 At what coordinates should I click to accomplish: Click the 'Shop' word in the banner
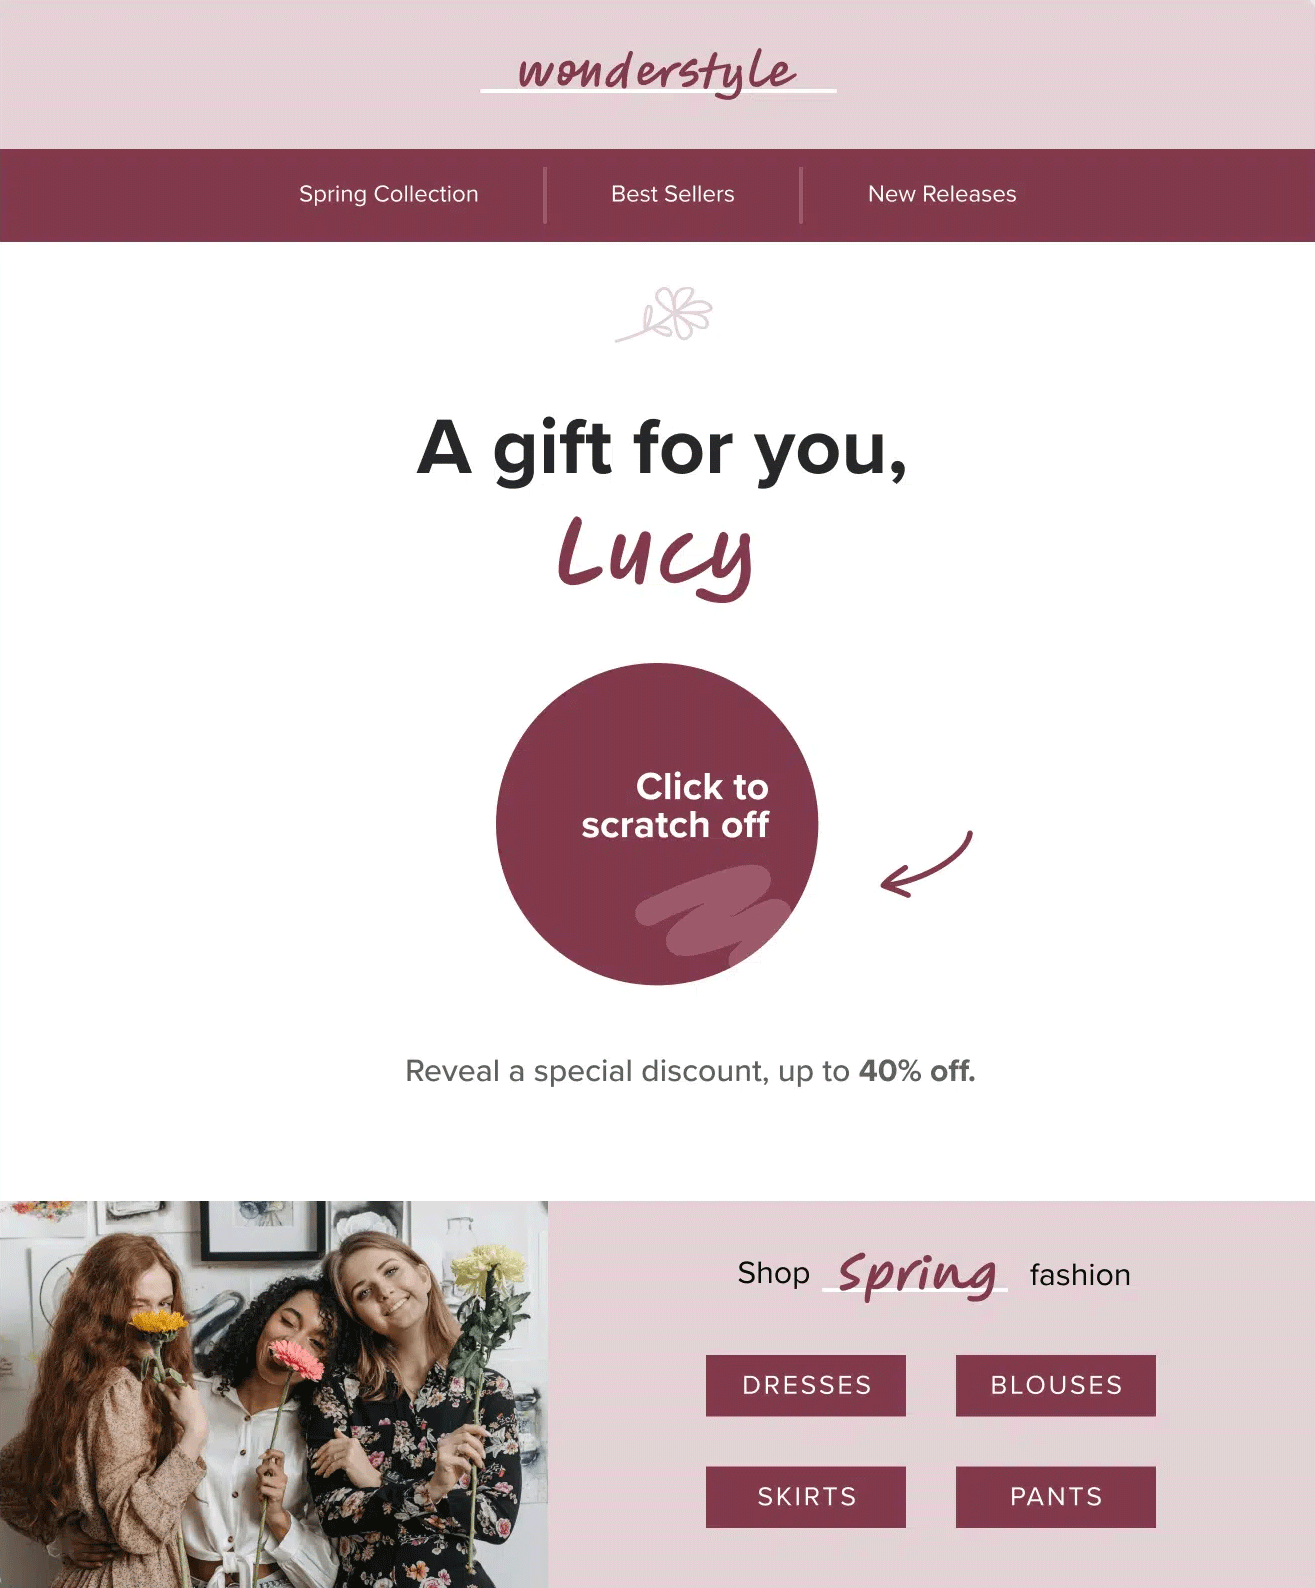tap(774, 1273)
